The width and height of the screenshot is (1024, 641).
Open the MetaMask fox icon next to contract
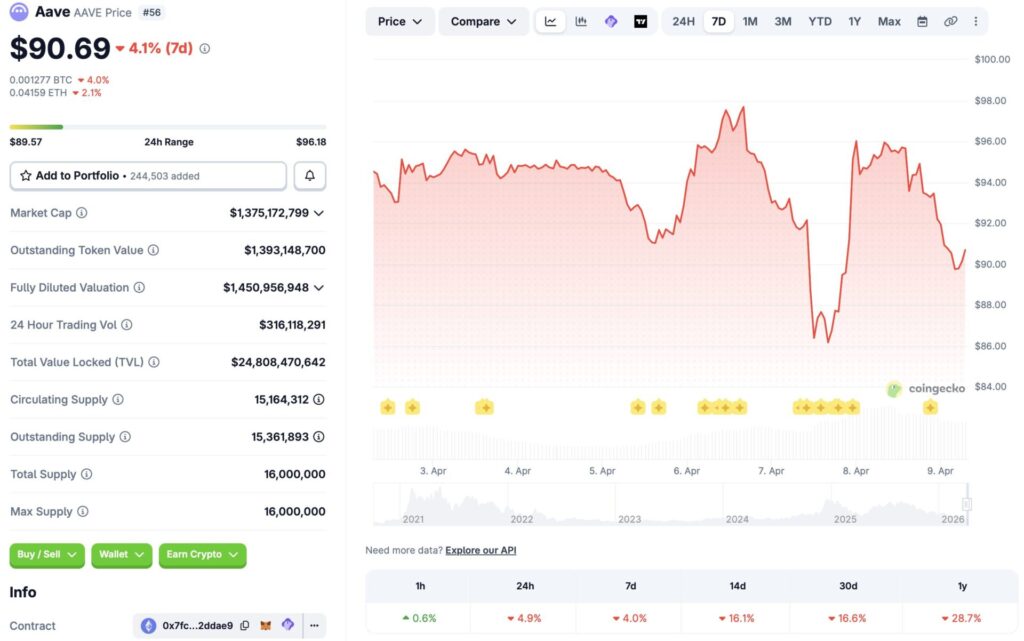(267, 625)
